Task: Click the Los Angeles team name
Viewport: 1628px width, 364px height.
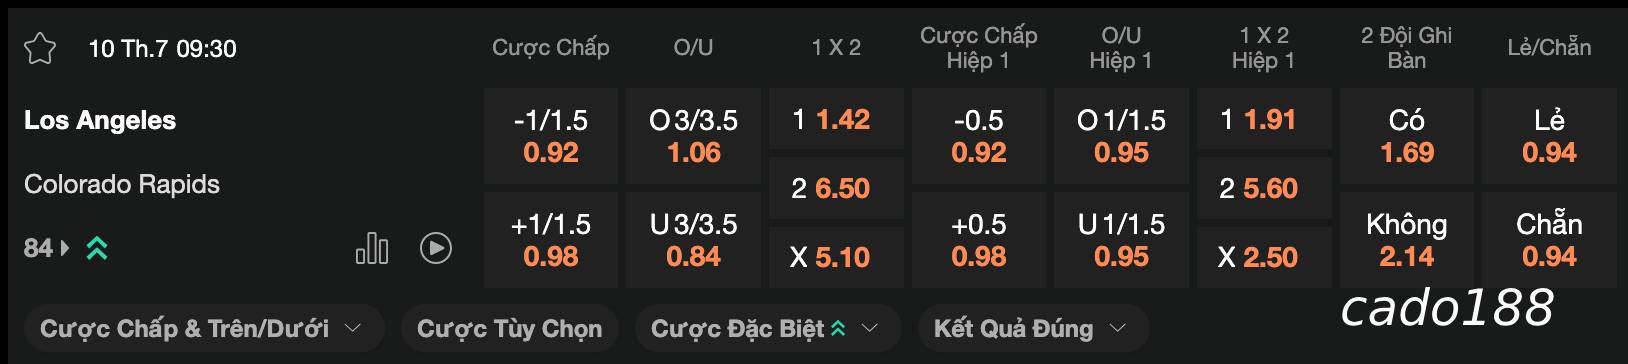Action: pyautogui.click(x=100, y=120)
